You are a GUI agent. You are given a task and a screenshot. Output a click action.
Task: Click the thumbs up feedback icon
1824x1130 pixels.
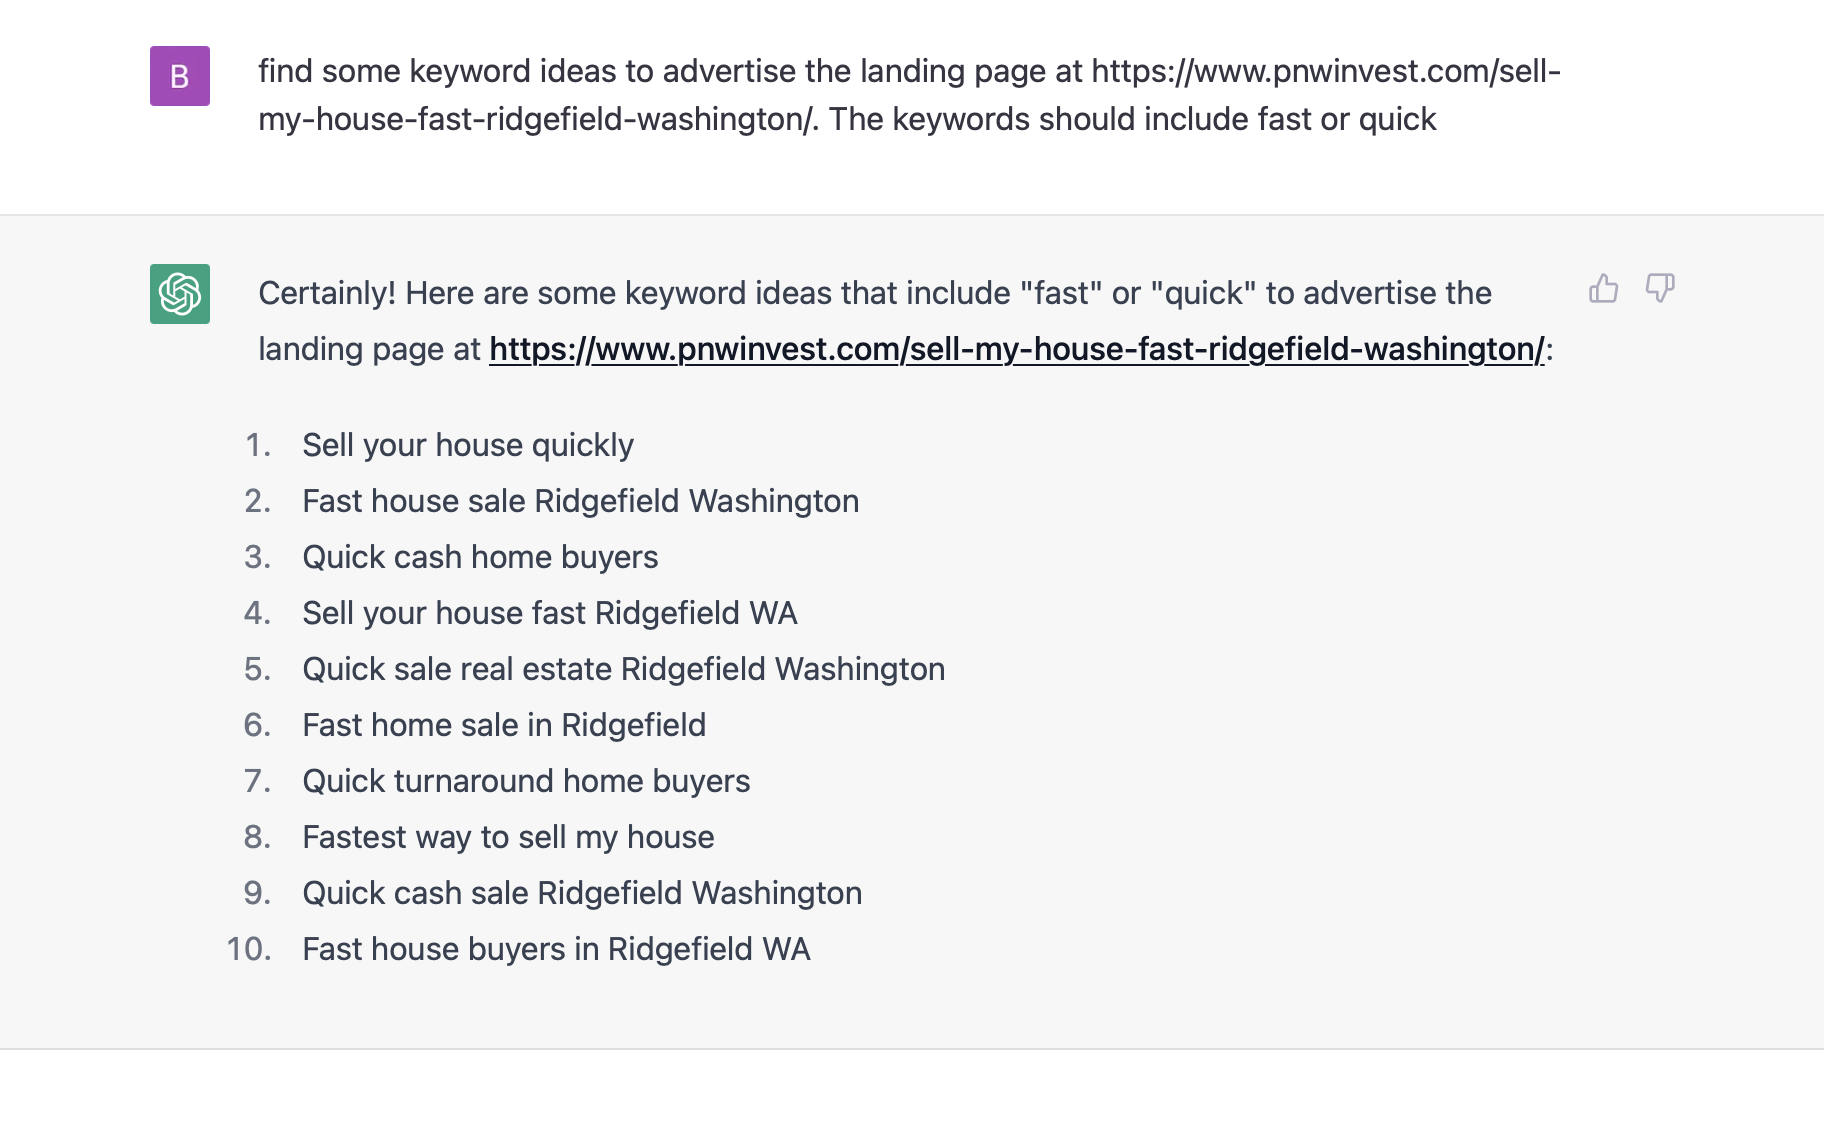[x=1603, y=289]
